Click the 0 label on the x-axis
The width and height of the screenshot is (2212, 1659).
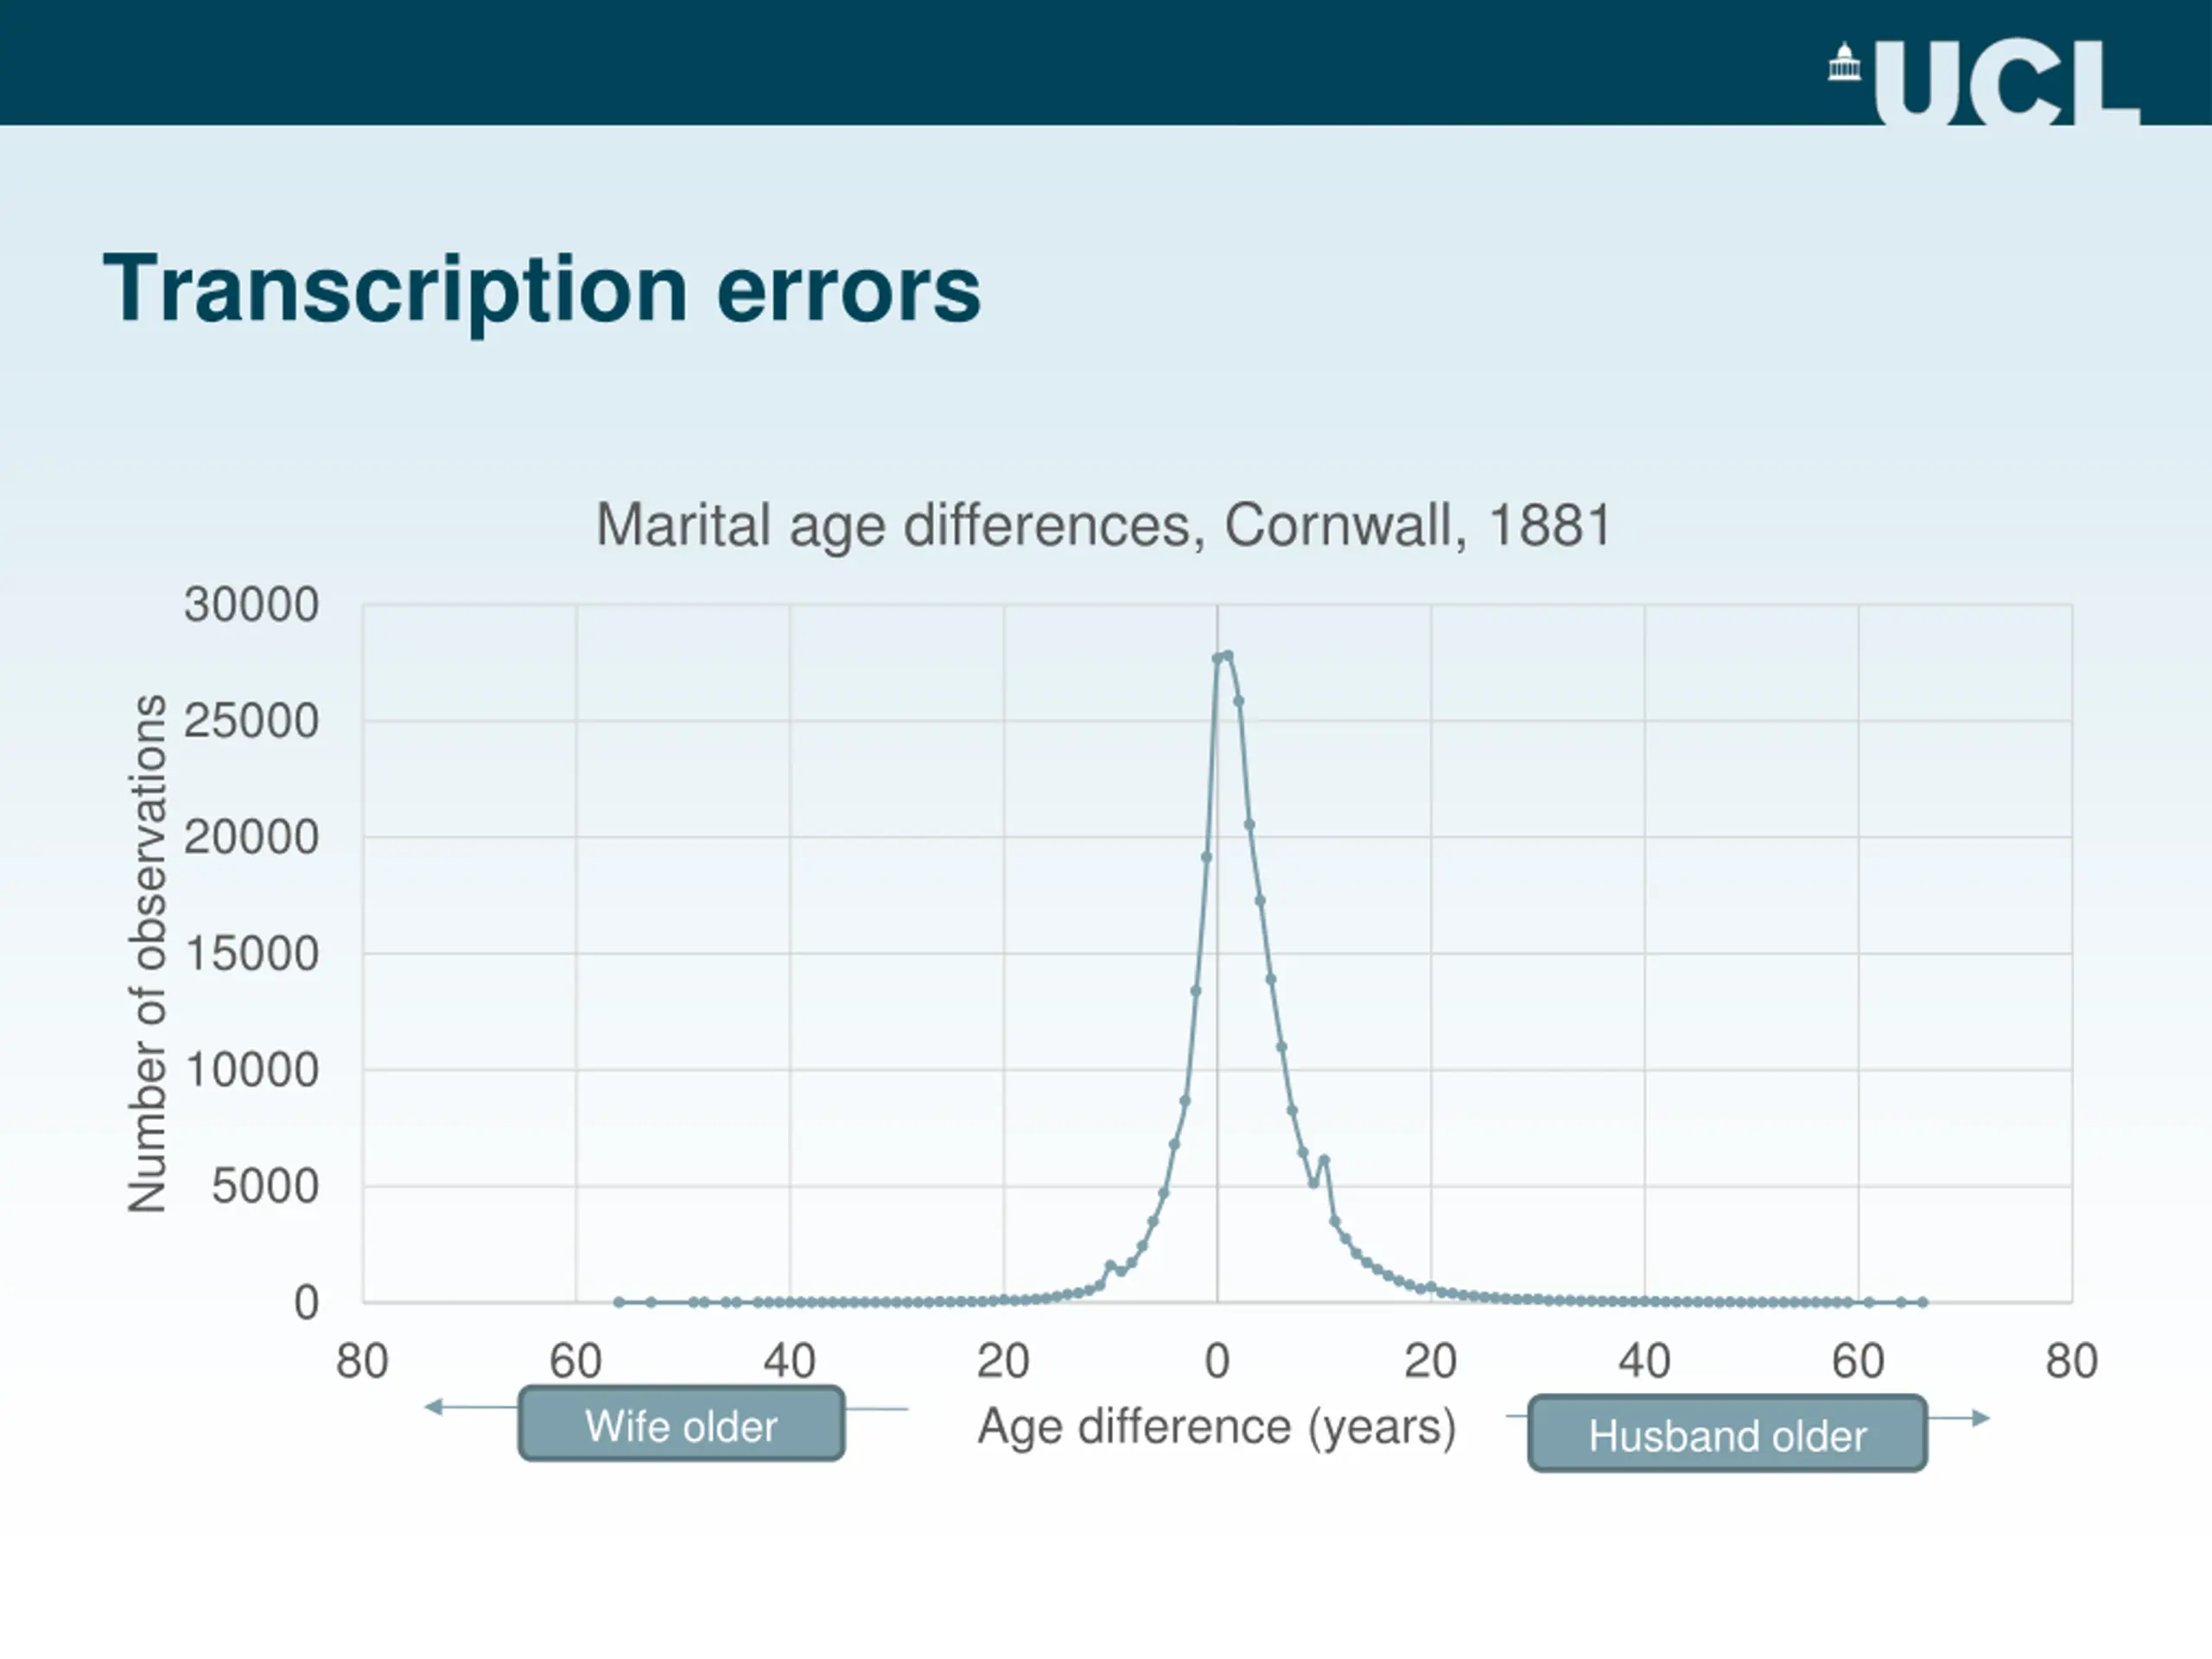(1217, 1361)
